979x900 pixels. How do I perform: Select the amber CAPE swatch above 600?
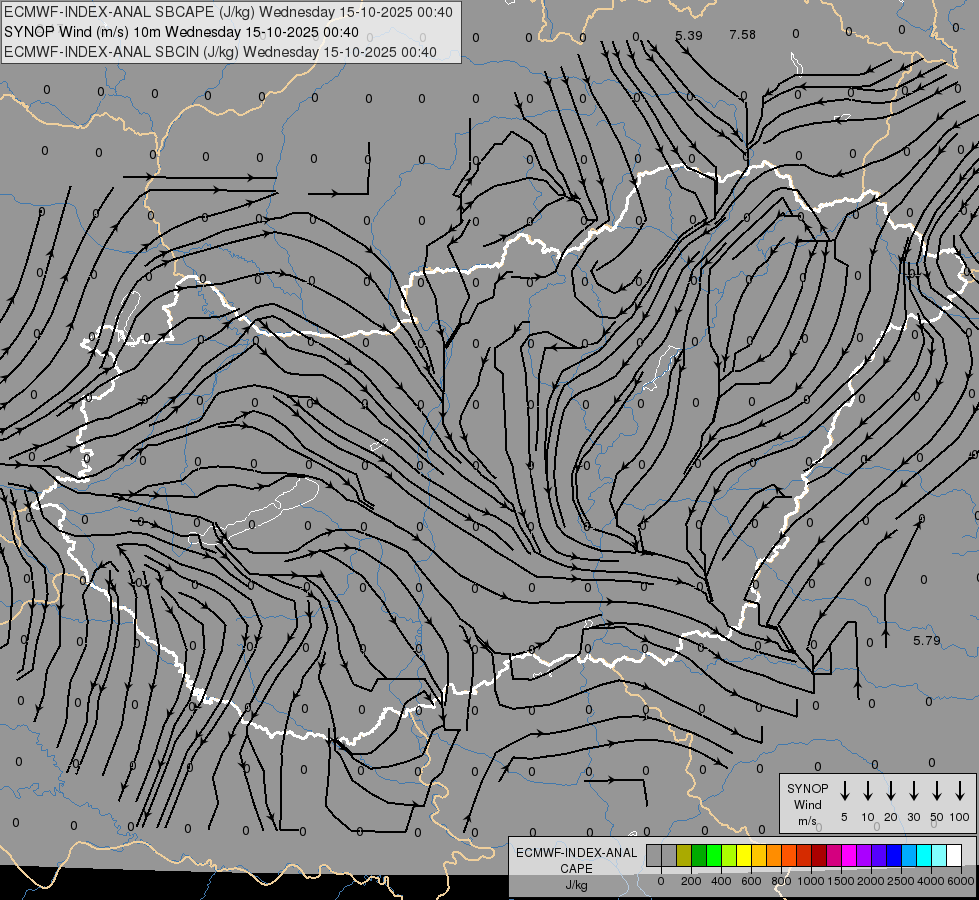click(759, 855)
